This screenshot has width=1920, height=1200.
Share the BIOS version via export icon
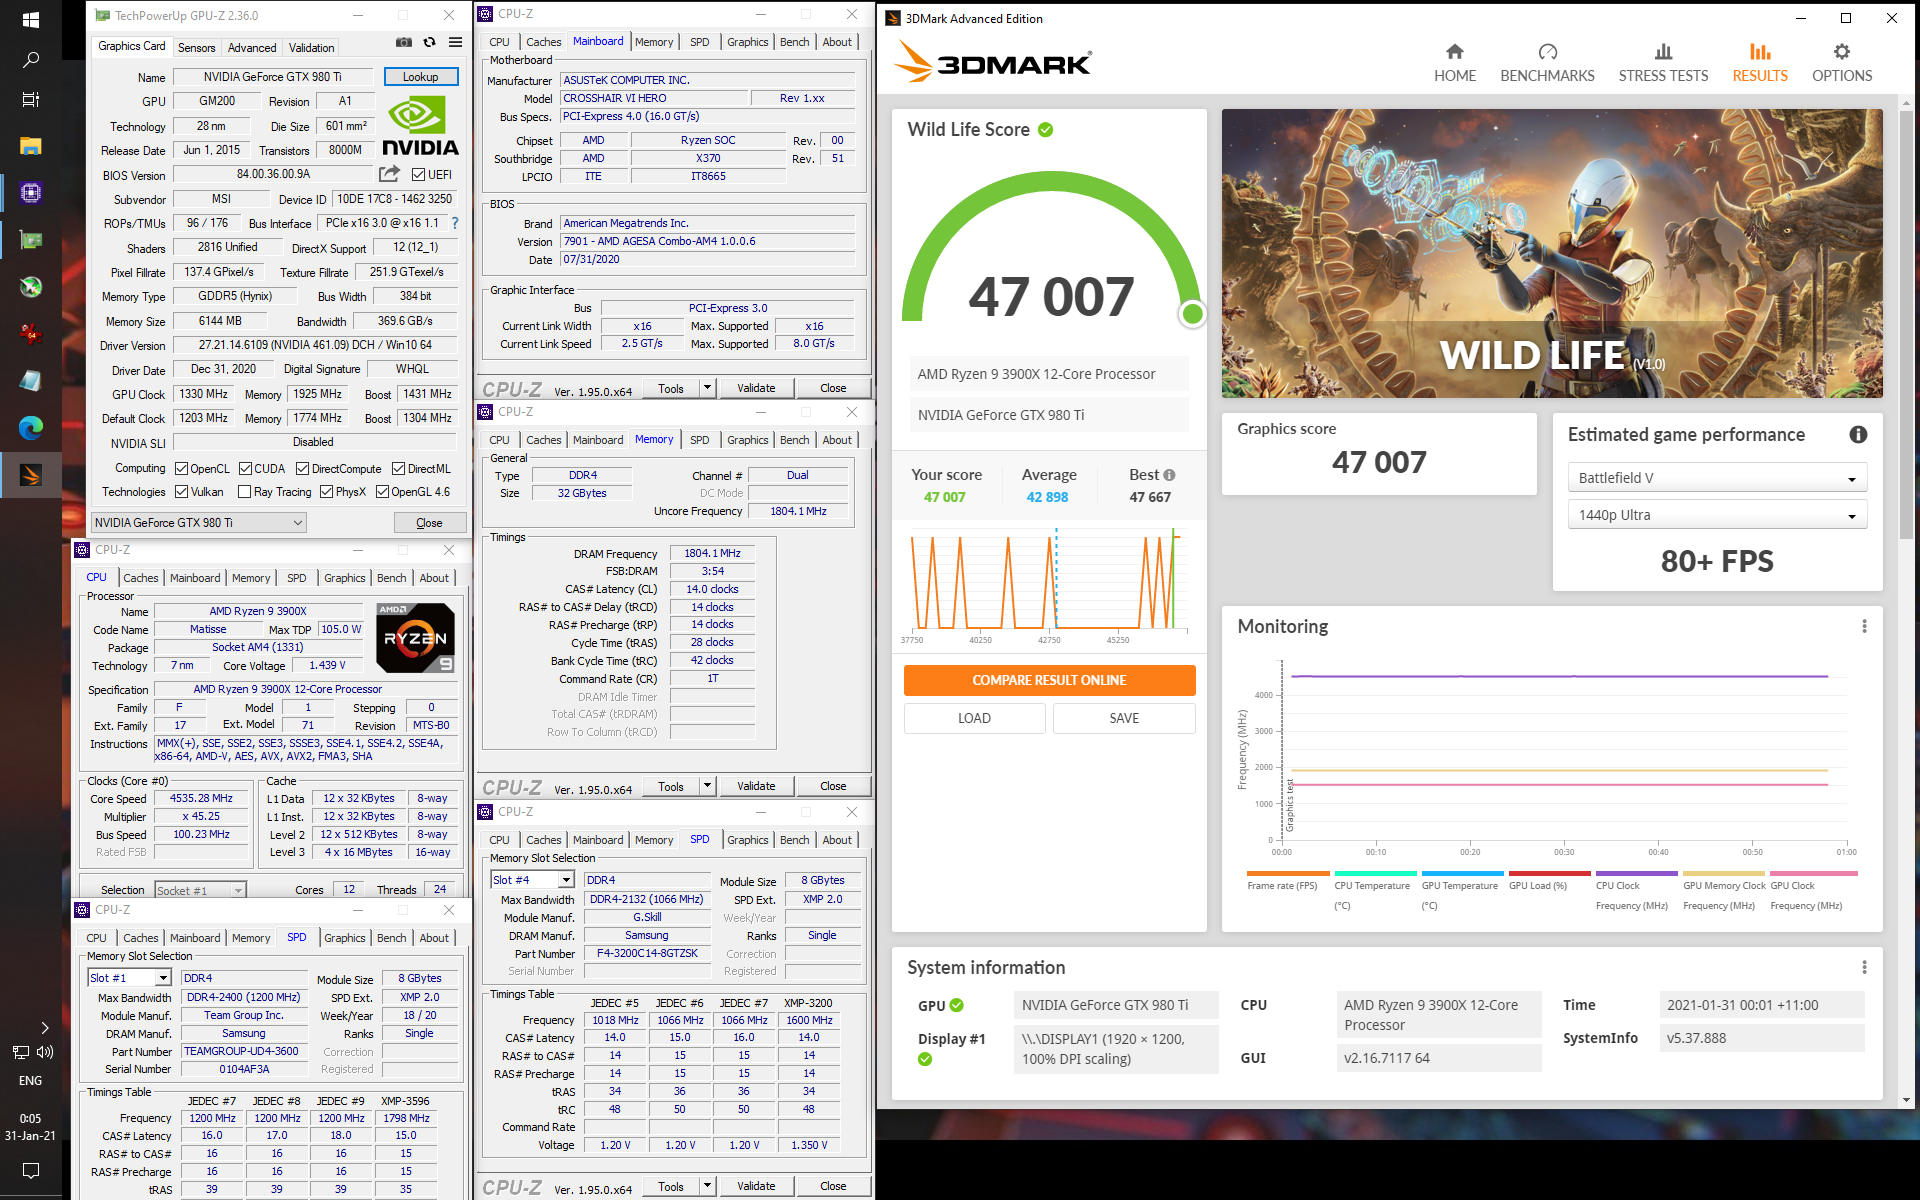tap(390, 174)
